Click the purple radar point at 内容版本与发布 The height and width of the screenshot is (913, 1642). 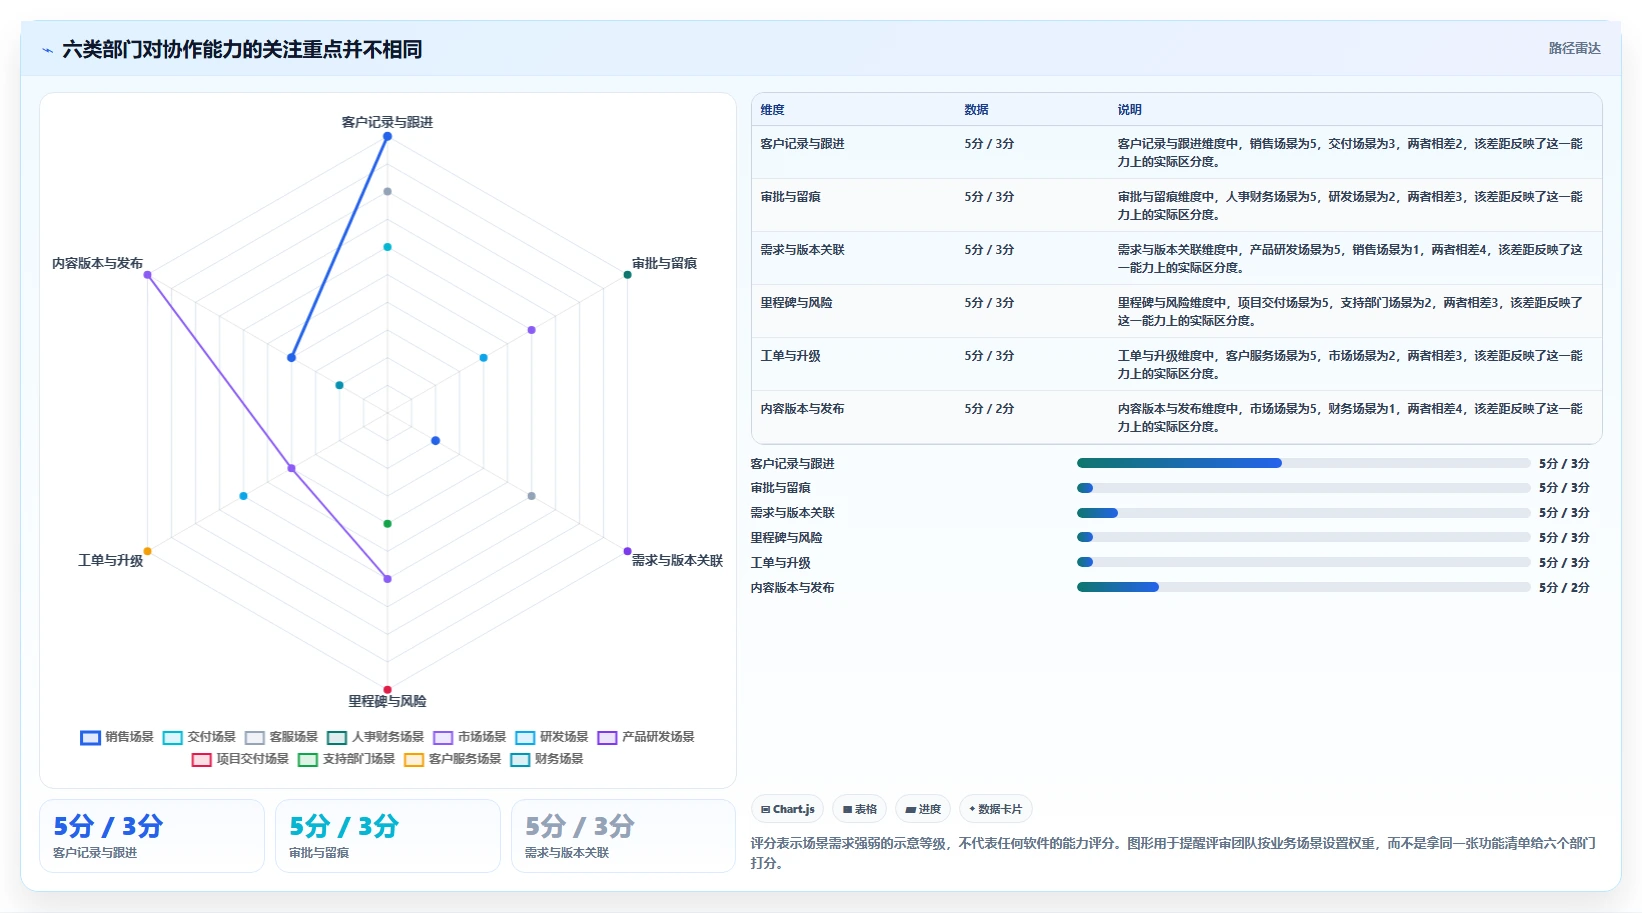pyautogui.click(x=147, y=274)
